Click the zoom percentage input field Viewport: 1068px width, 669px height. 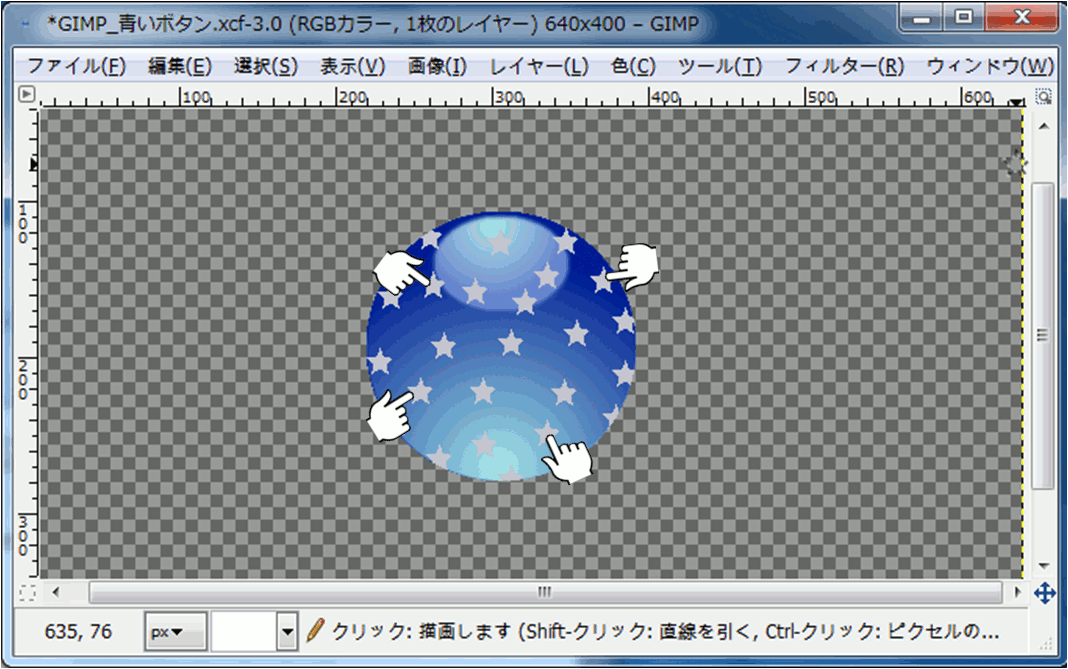point(244,632)
